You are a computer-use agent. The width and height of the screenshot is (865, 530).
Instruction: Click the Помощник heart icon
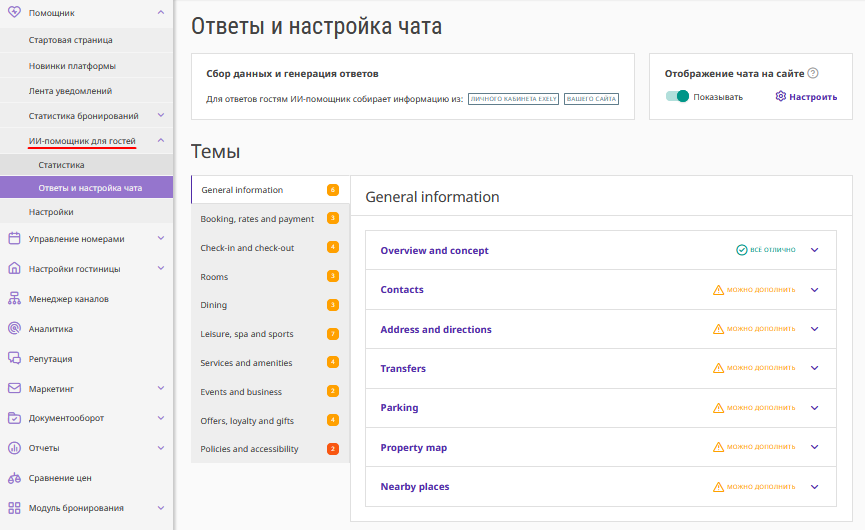coord(14,12)
